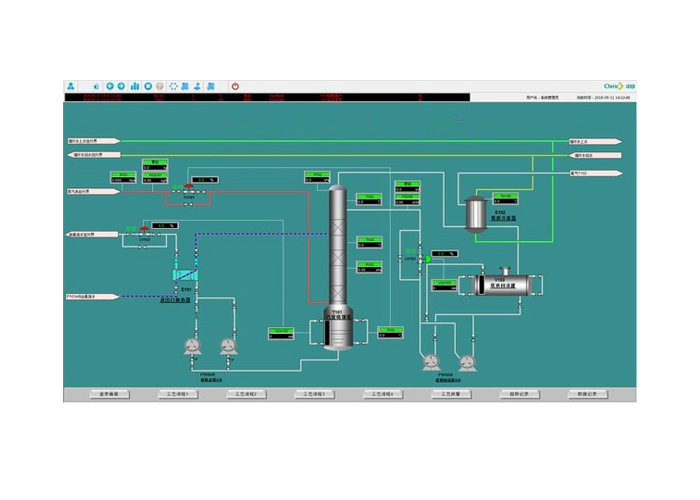Click the bottom button right of 工艺流程4
Viewport: 700px width, 500px height.
click(x=451, y=394)
